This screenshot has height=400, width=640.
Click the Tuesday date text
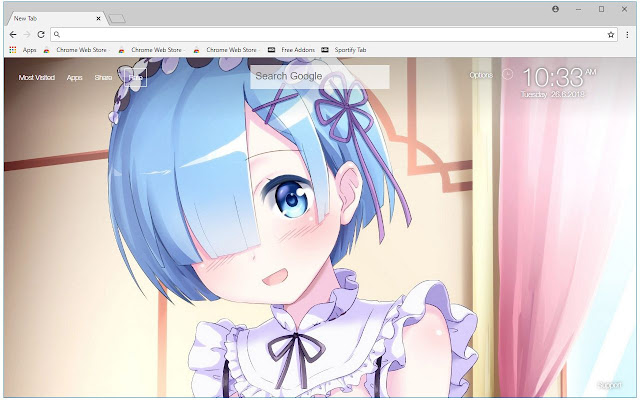[553, 94]
